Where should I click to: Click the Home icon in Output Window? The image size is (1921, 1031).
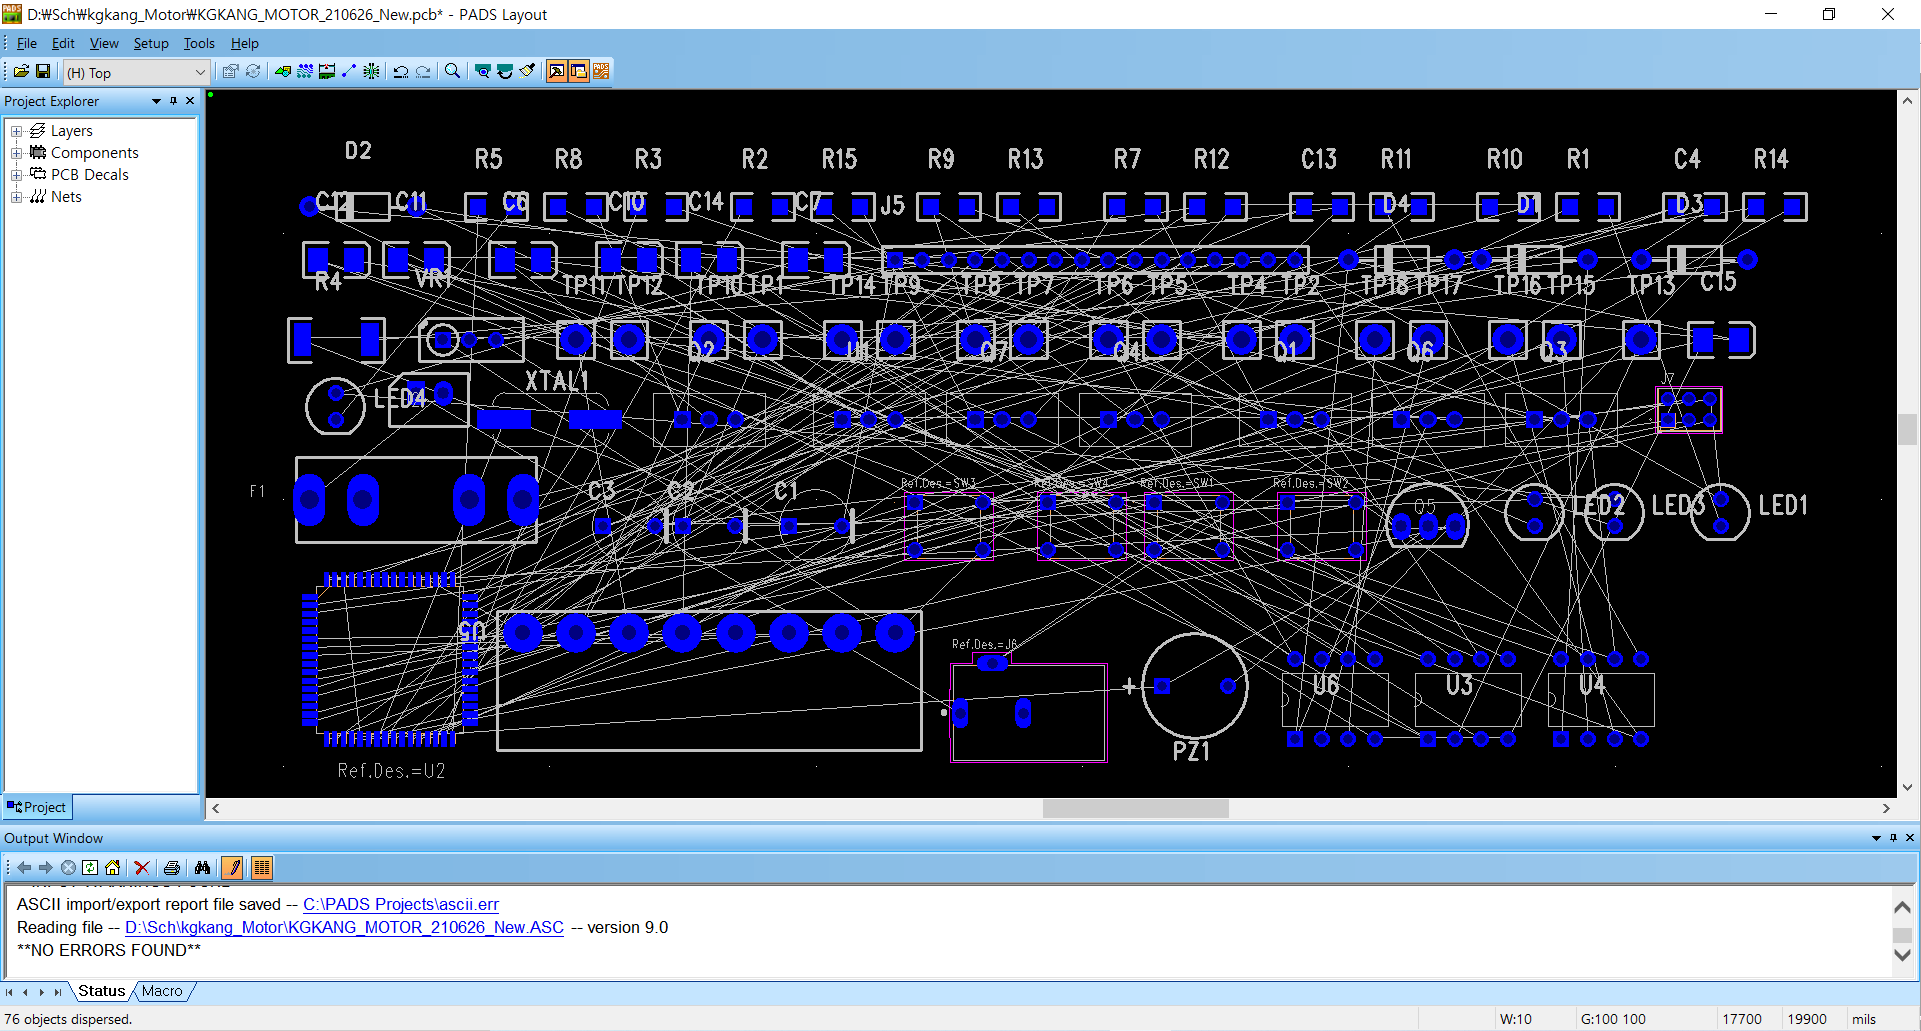click(112, 868)
